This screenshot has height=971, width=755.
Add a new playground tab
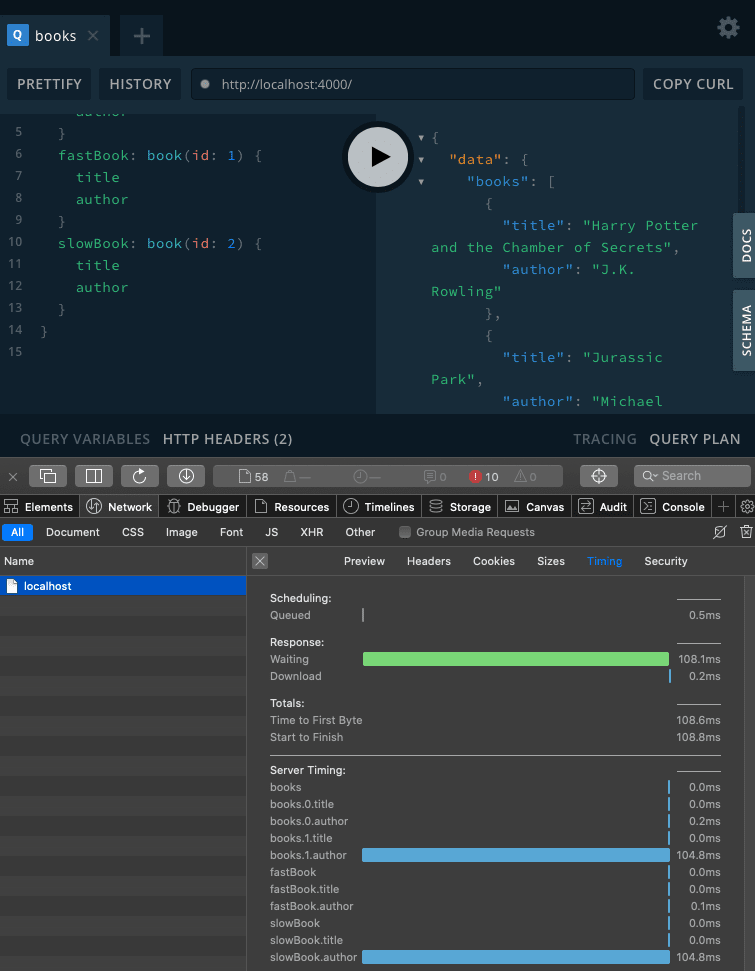[x=142, y=36]
